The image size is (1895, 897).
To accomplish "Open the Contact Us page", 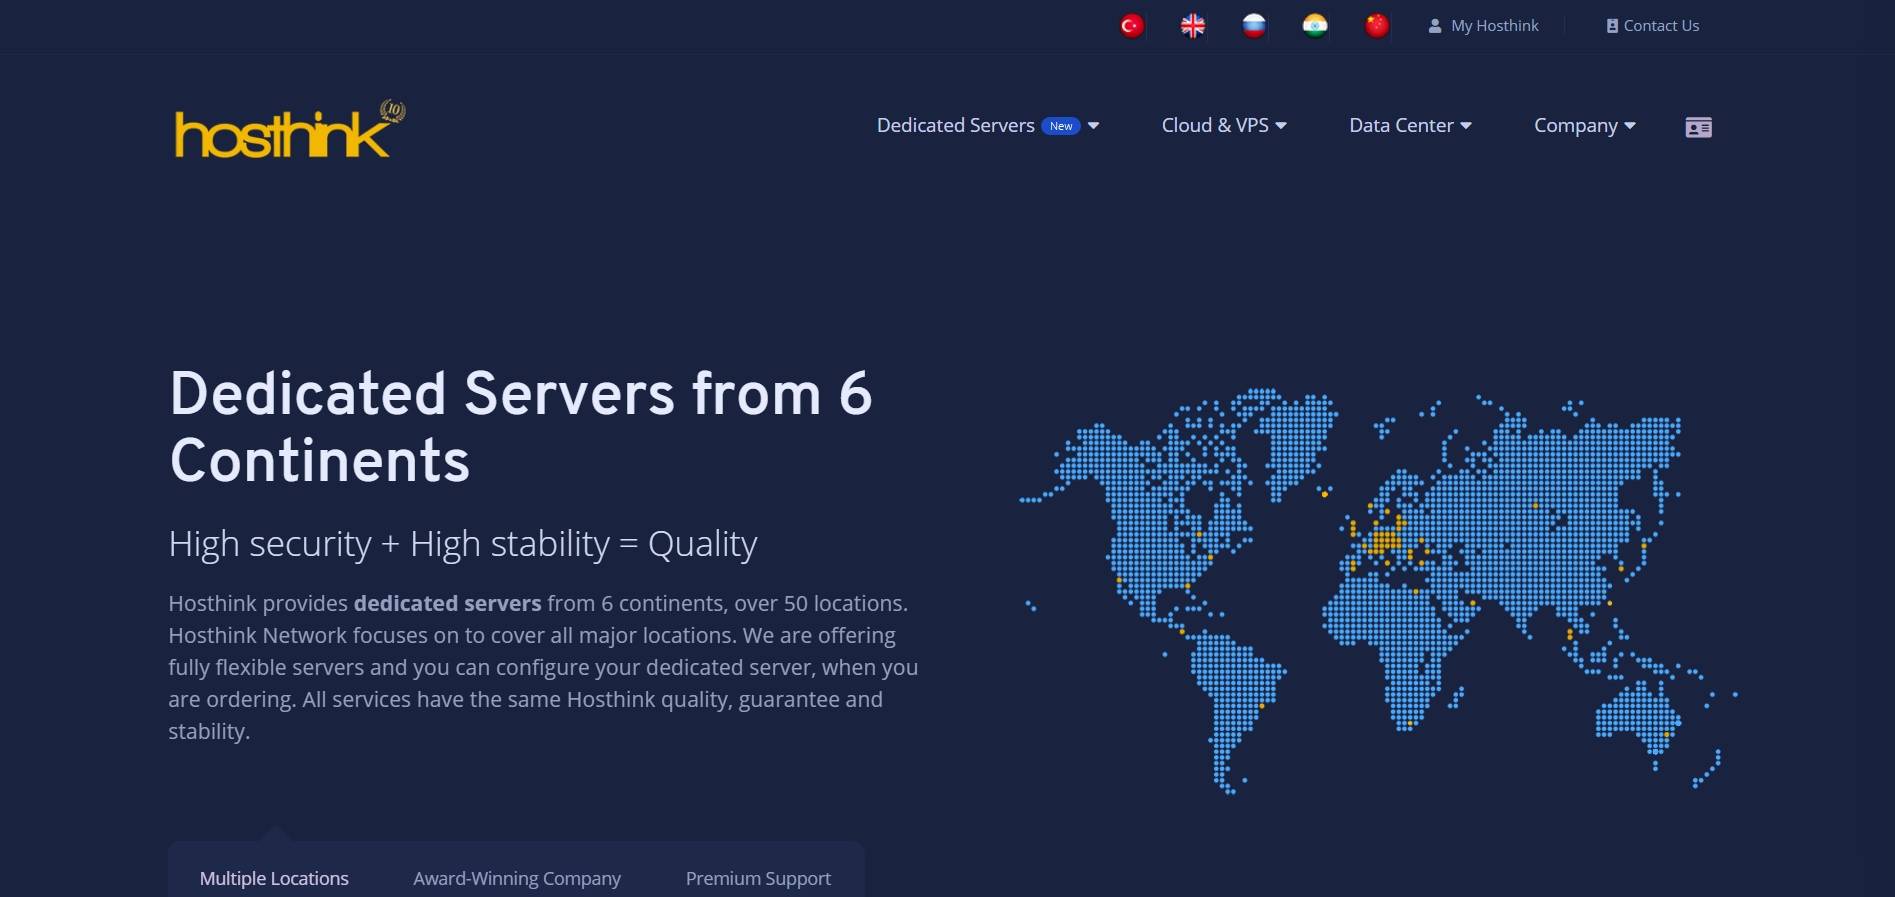I will pos(1653,26).
